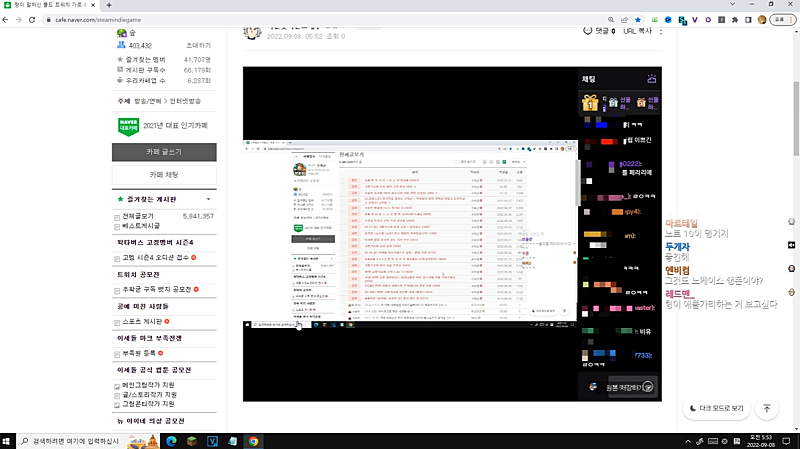Image resolution: width=800 pixels, height=449 pixels.
Task: Open the Chrome profile avatar
Action: [762, 20]
